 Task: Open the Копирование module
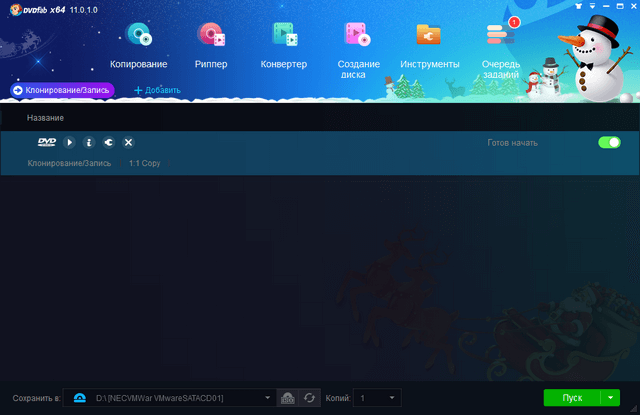[x=139, y=46]
